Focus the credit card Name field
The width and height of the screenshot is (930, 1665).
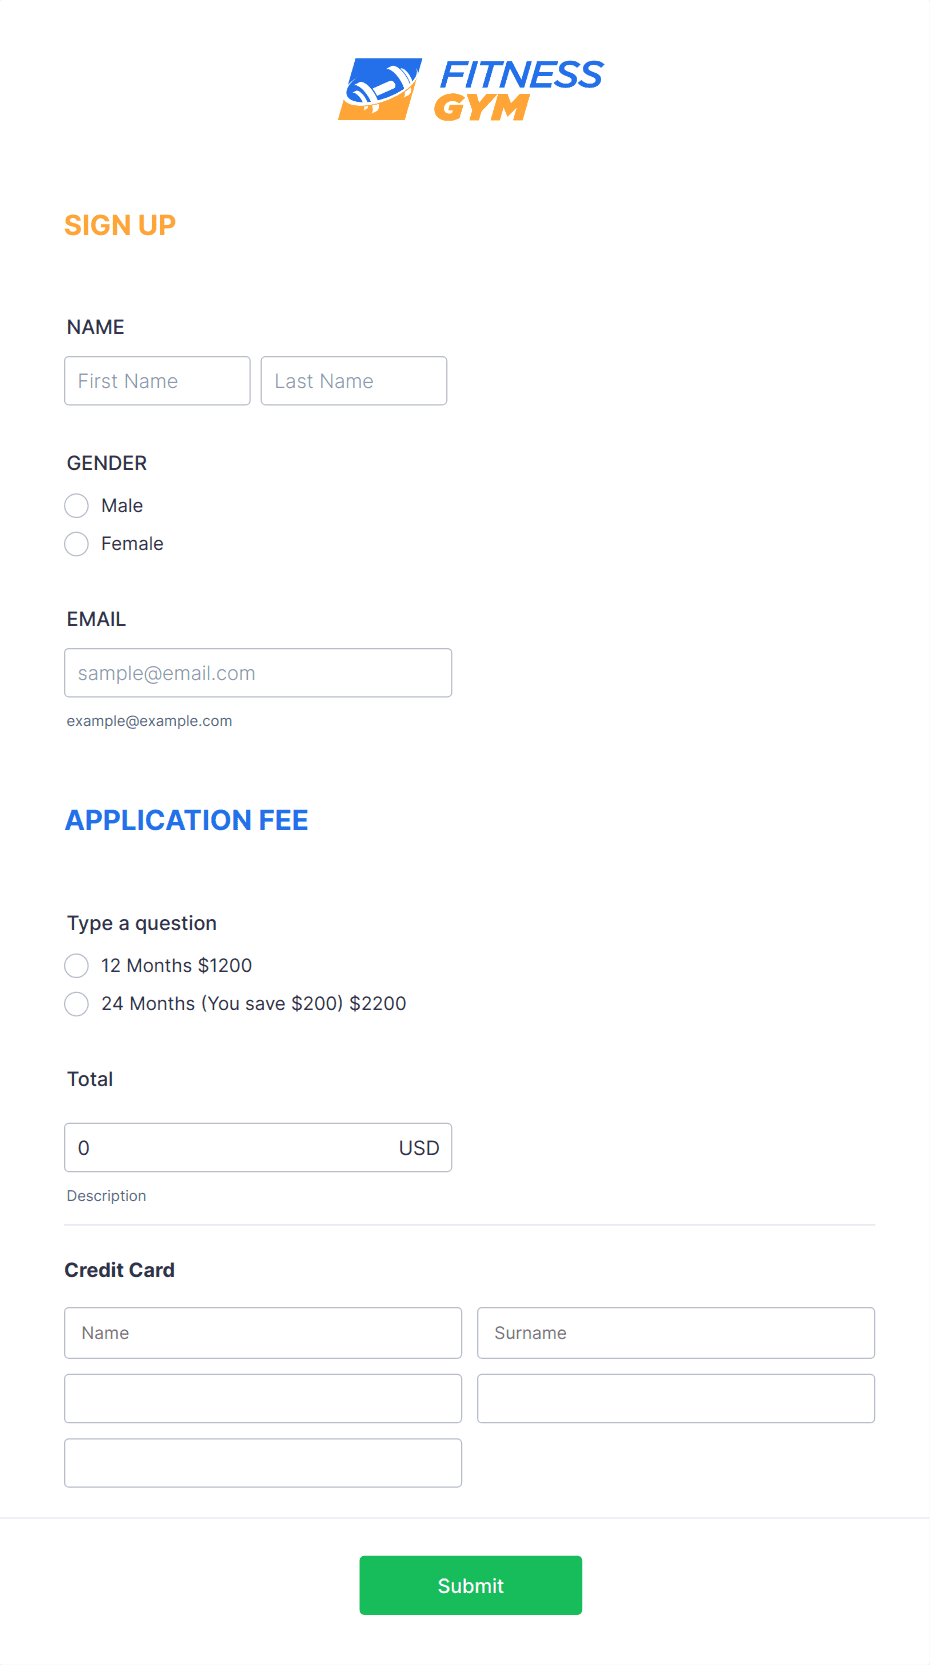click(x=263, y=1333)
